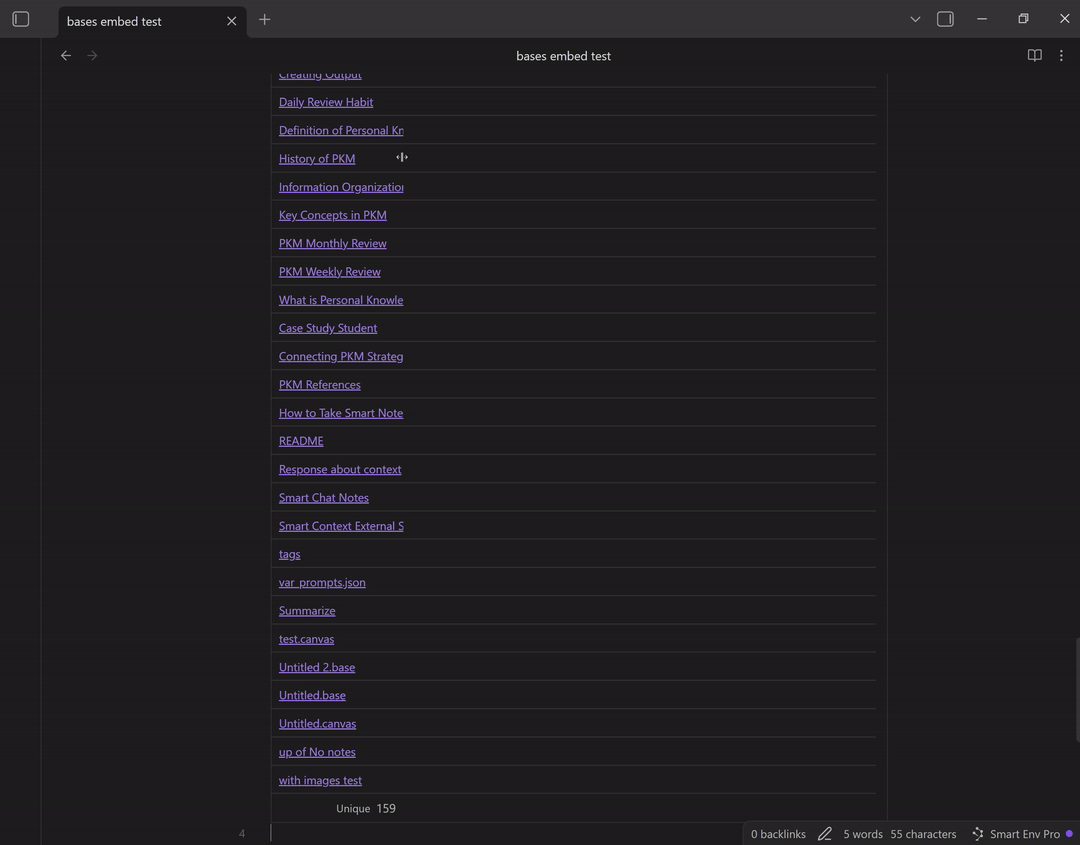
Task: Click the word count in status bar
Action: click(x=863, y=834)
